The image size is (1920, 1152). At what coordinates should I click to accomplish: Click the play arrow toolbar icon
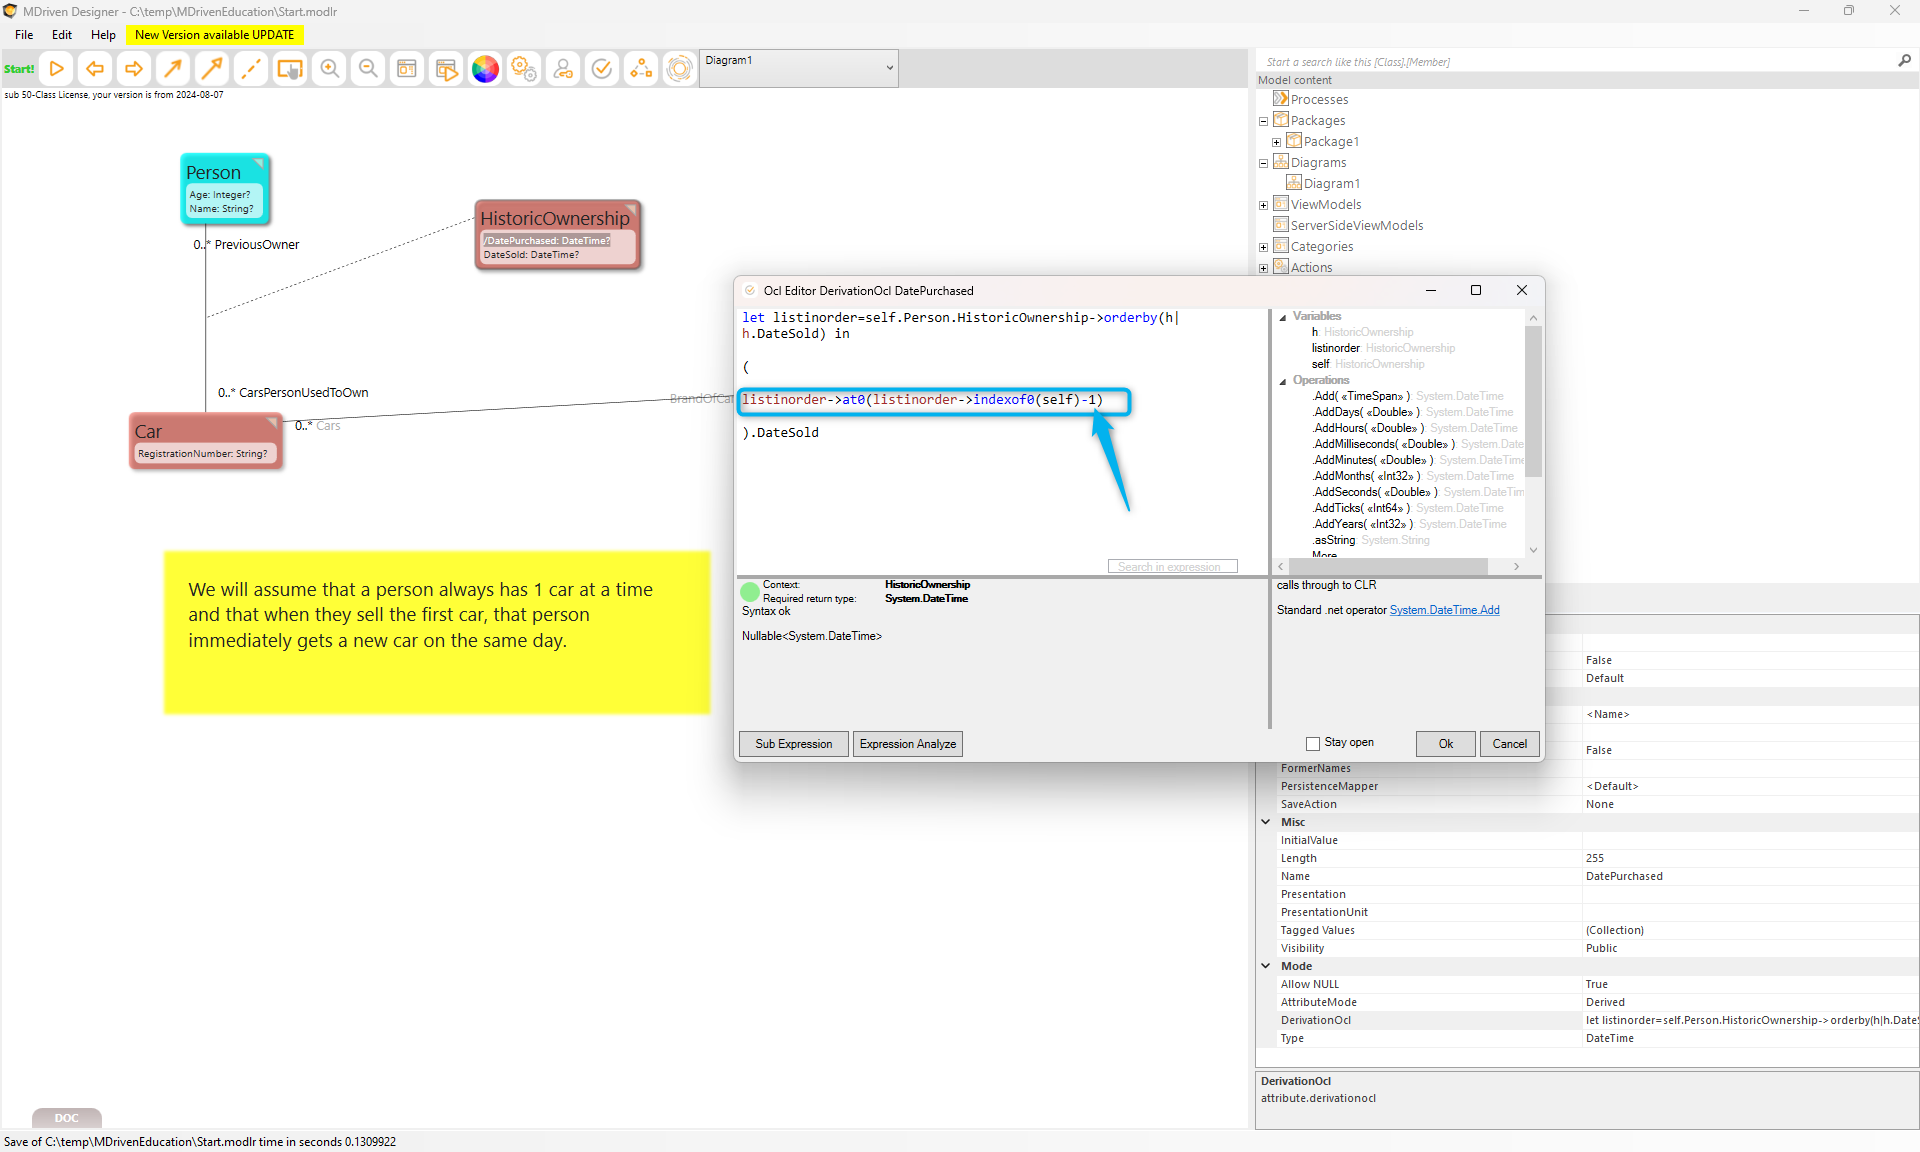(x=57, y=69)
